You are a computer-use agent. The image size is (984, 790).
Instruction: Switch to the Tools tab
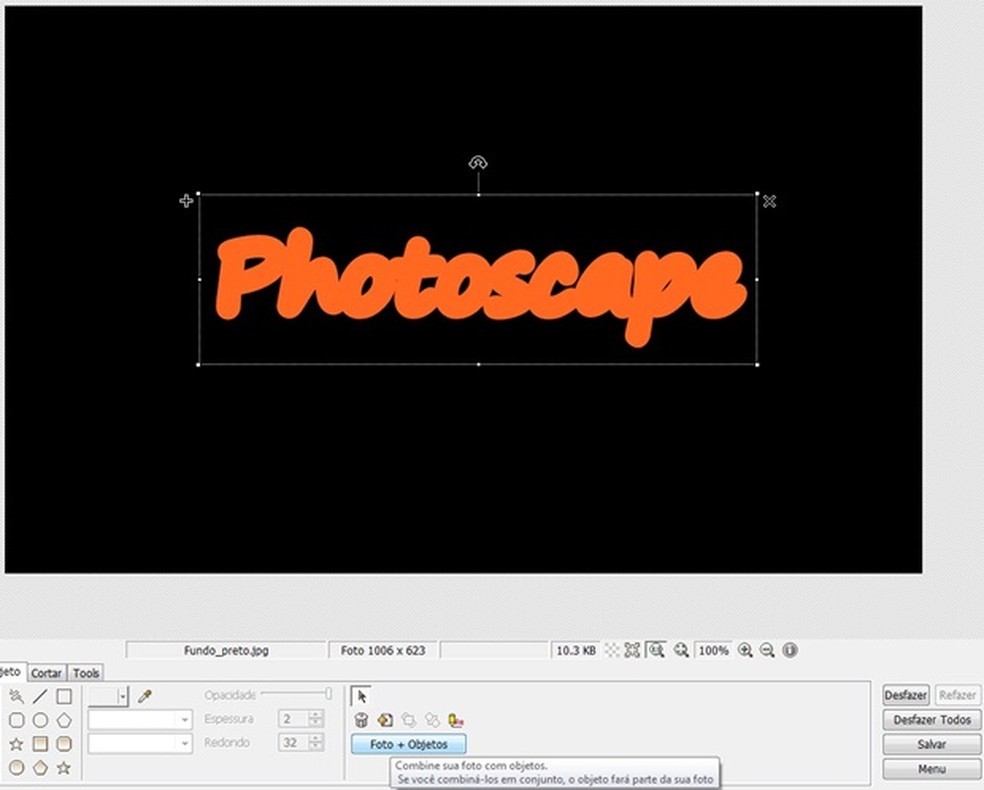coord(86,673)
